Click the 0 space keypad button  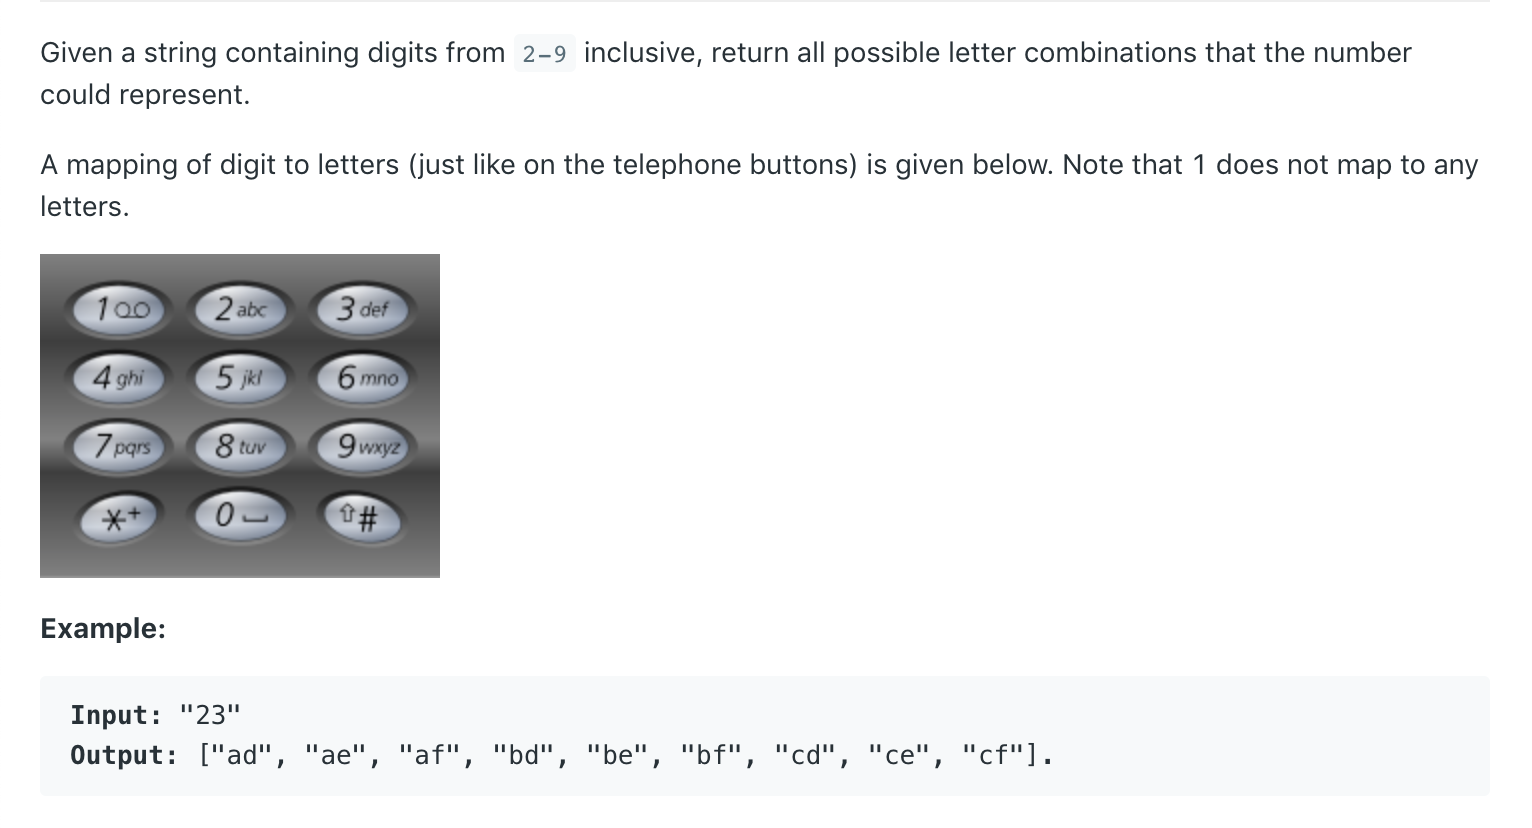pyautogui.click(x=240, y=517)
